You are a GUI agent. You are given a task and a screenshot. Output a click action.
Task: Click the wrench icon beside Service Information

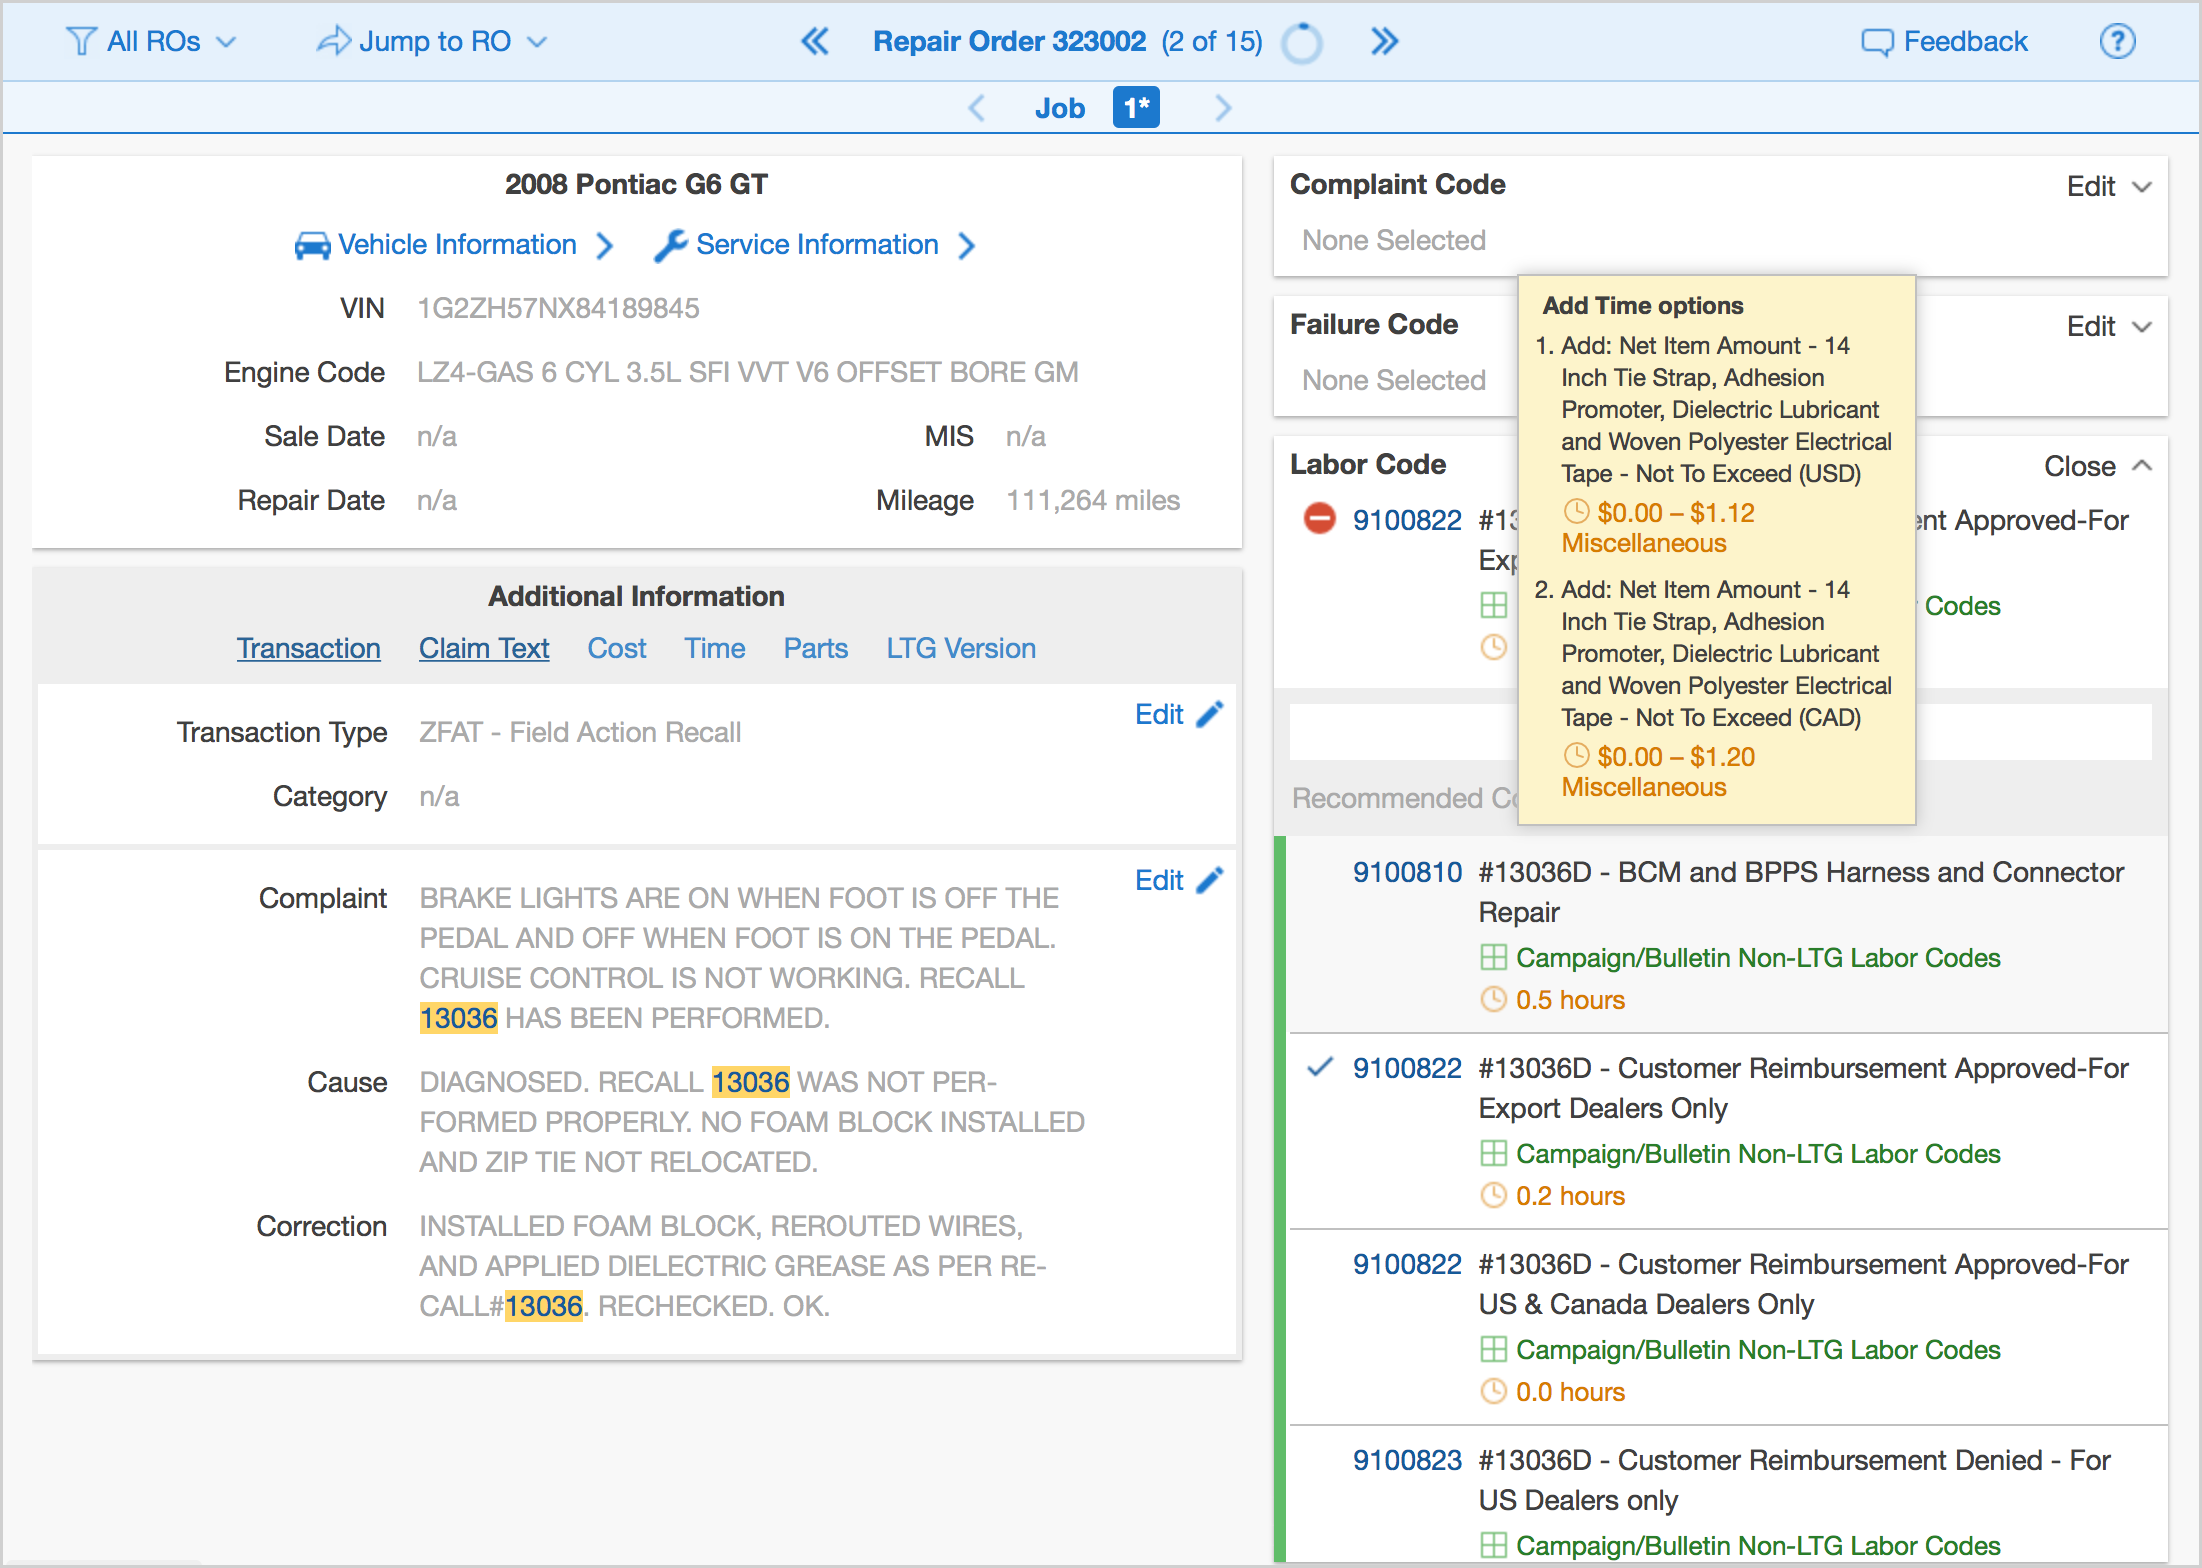pyautogui.click(x=670, y=245)
